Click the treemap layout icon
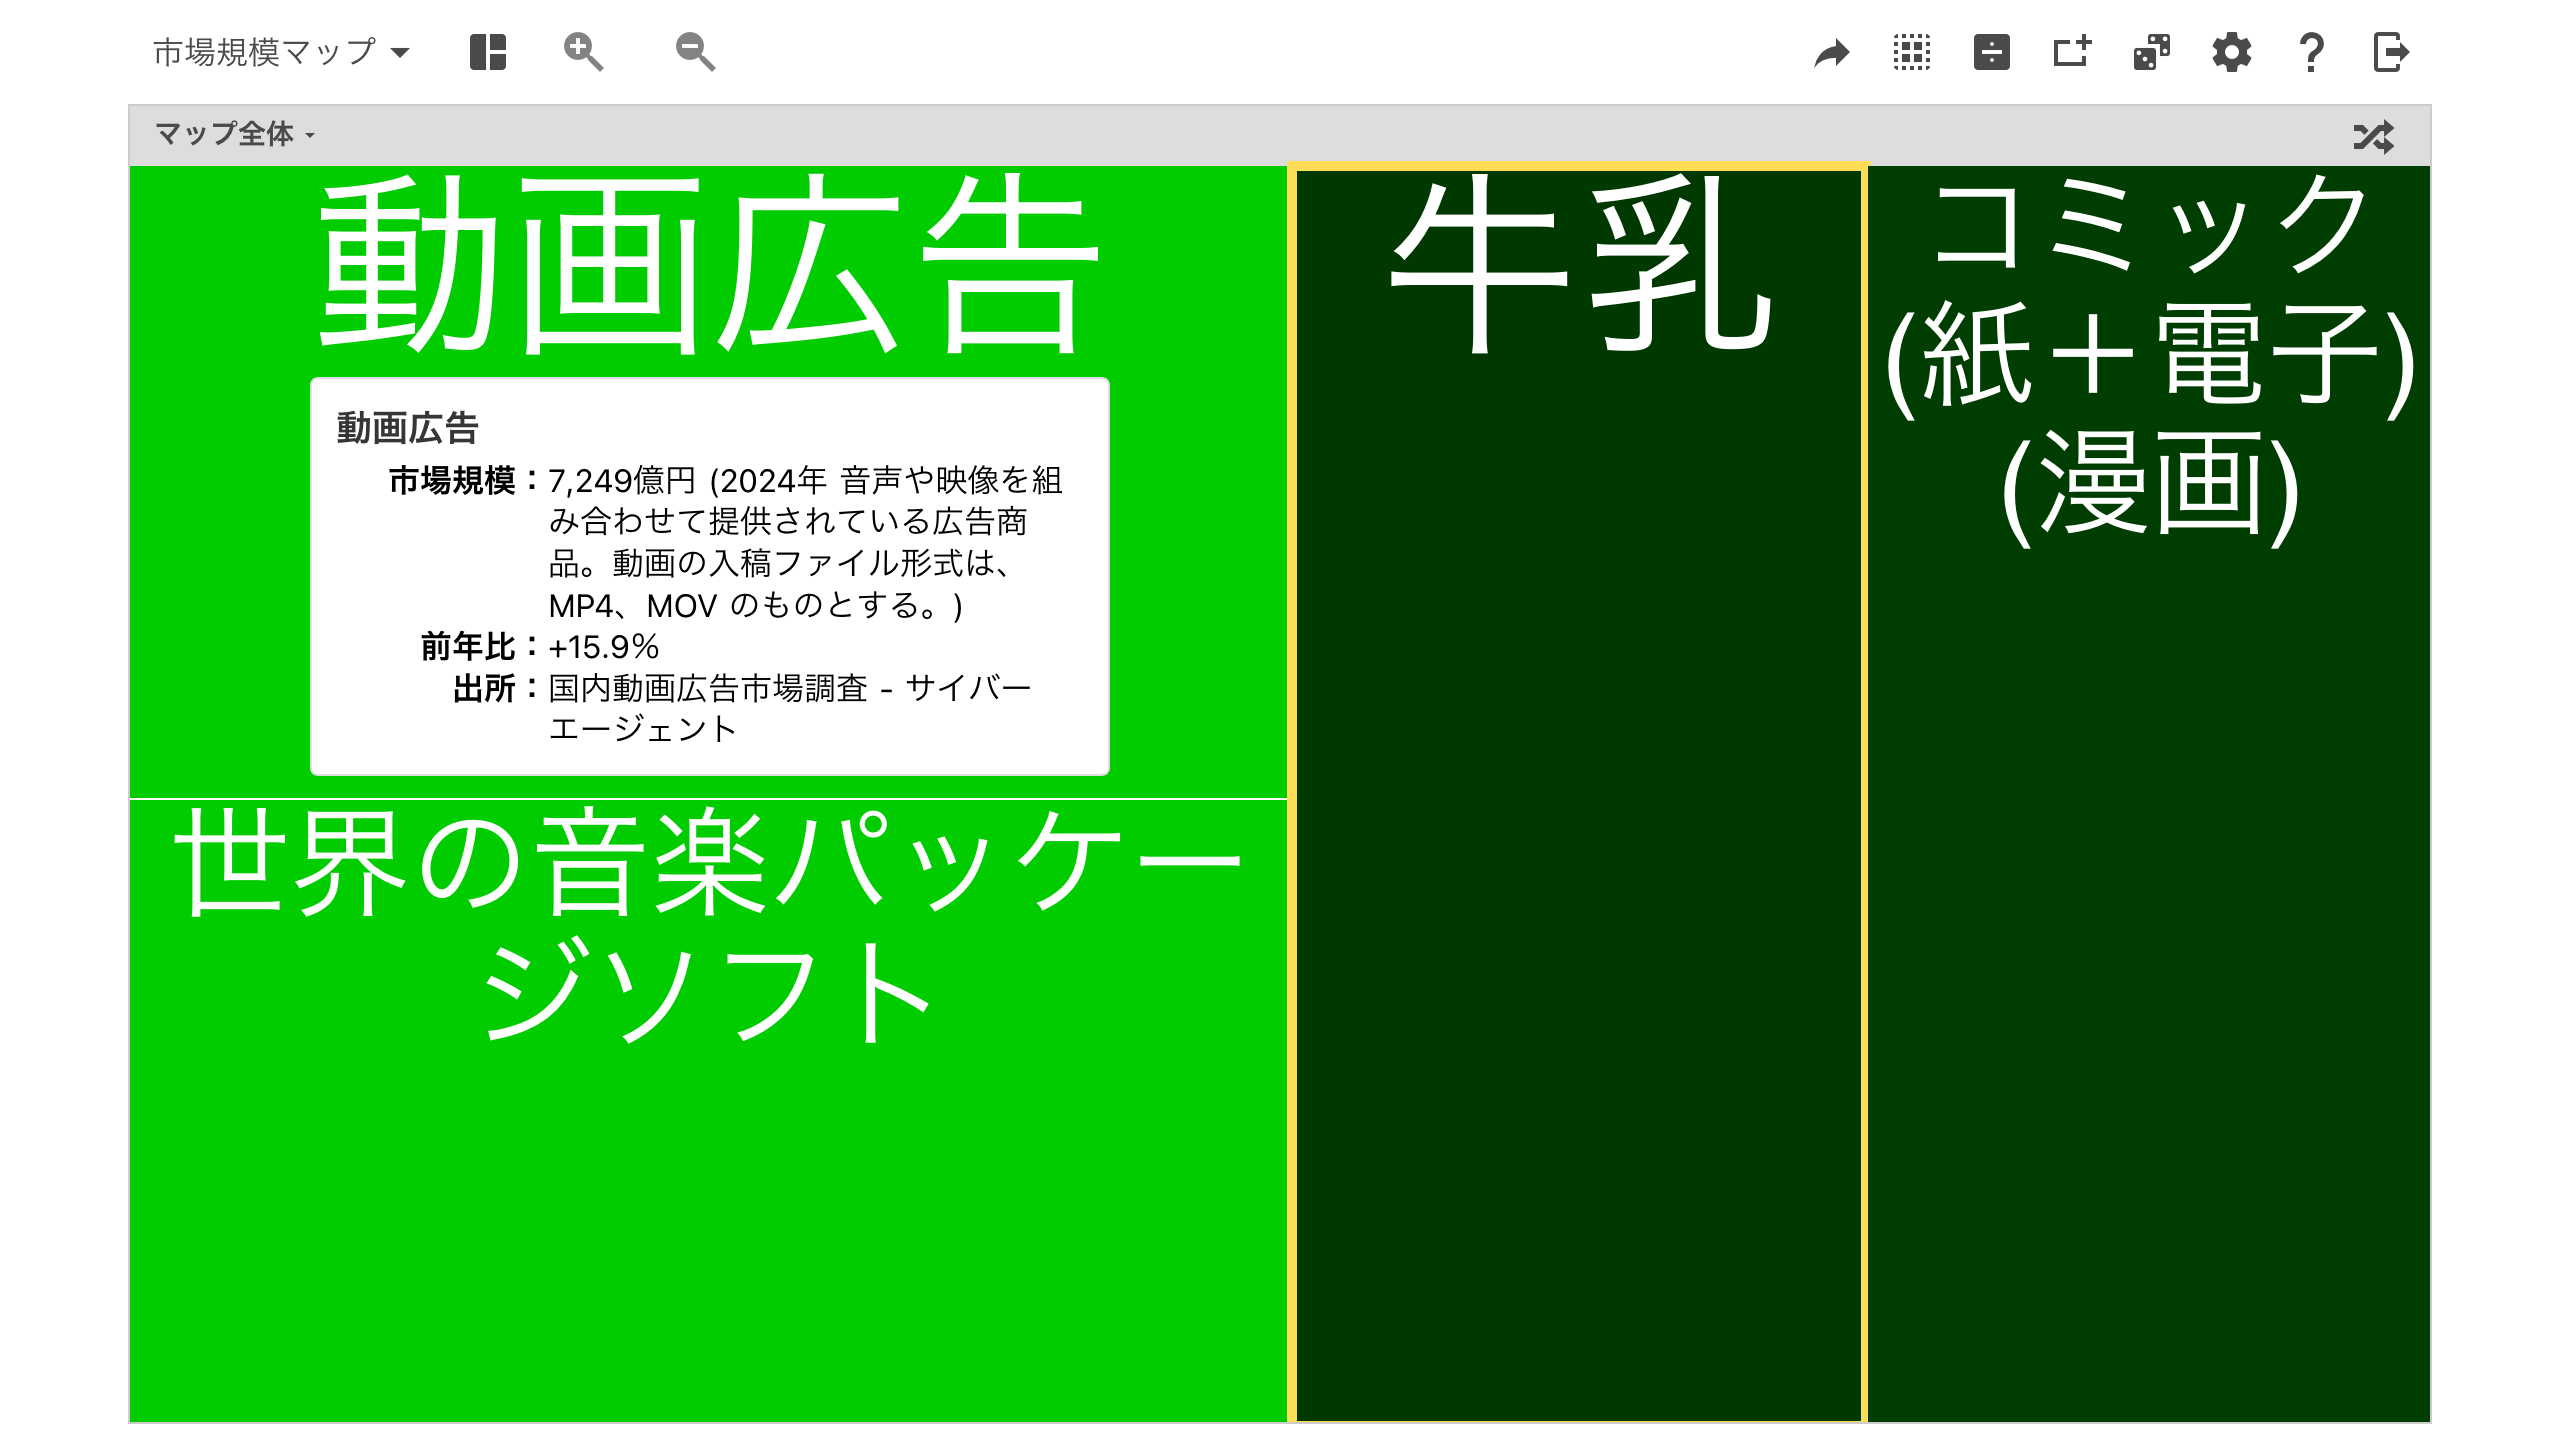The width and height of the screenshot is (2560, 1440). 488,52
